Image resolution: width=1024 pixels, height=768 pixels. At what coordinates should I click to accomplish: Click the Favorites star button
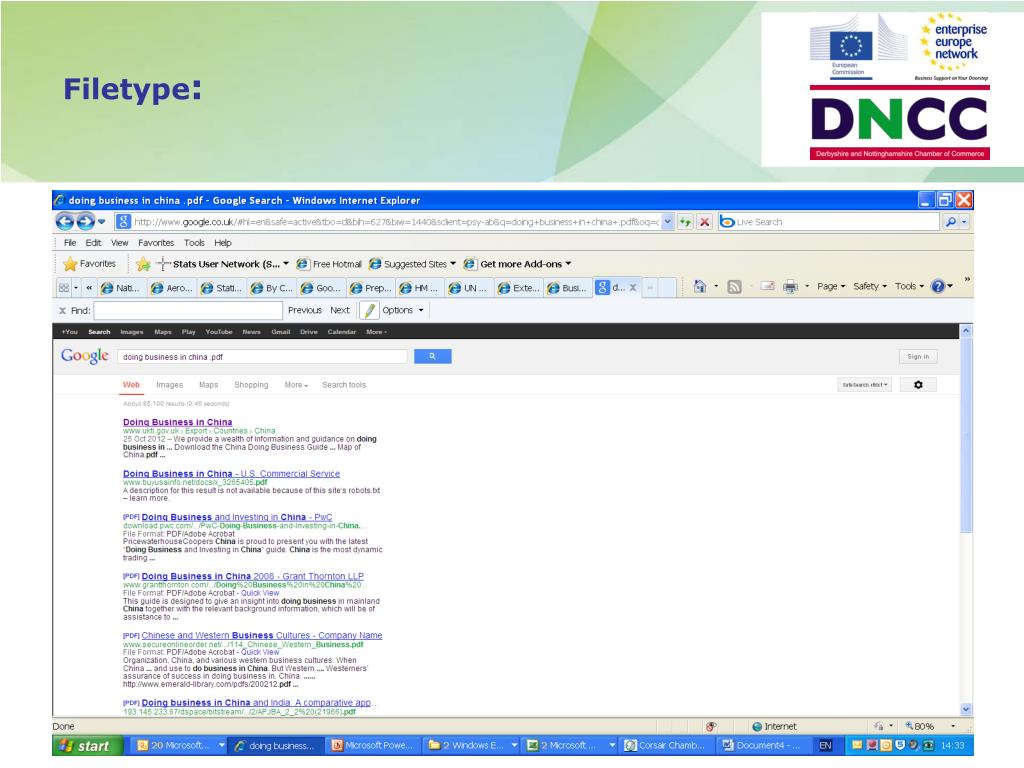[x=90, y=264]
